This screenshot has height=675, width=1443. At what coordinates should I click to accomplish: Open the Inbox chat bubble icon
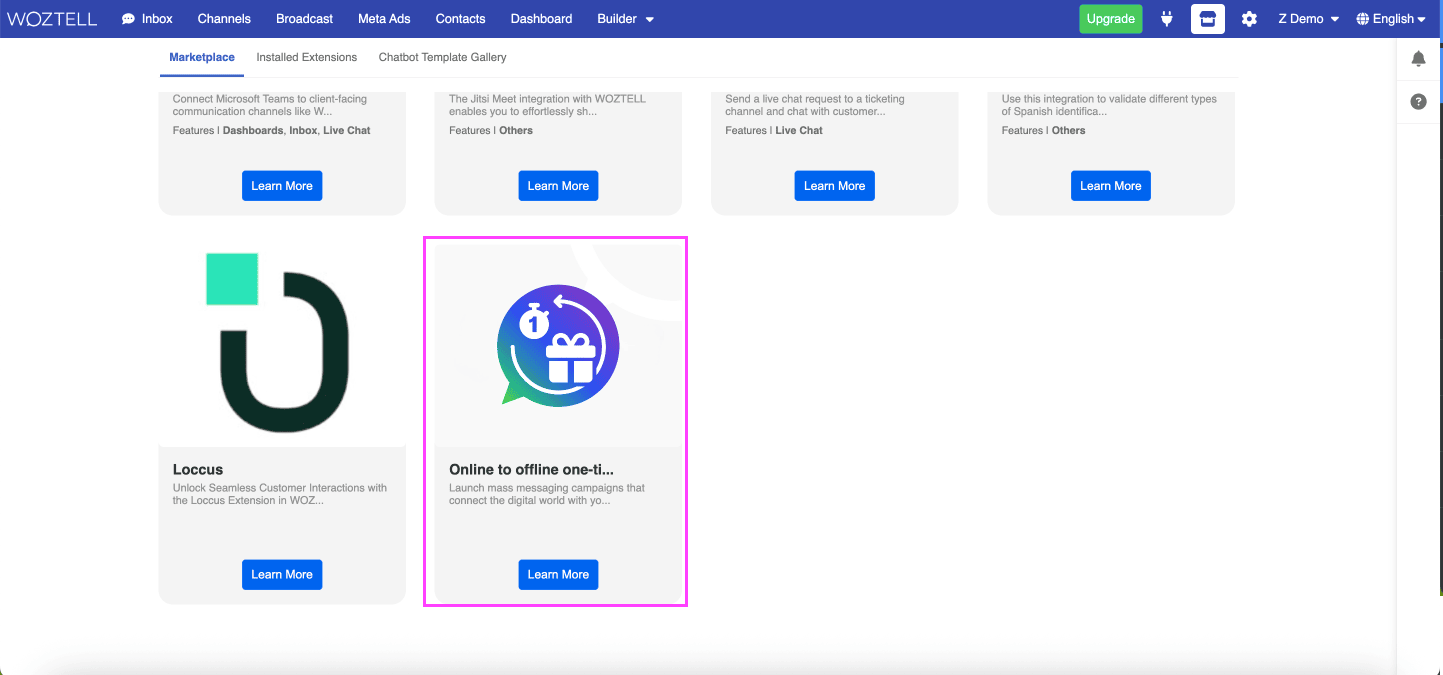pyautogui.click(x=128, y=19)
